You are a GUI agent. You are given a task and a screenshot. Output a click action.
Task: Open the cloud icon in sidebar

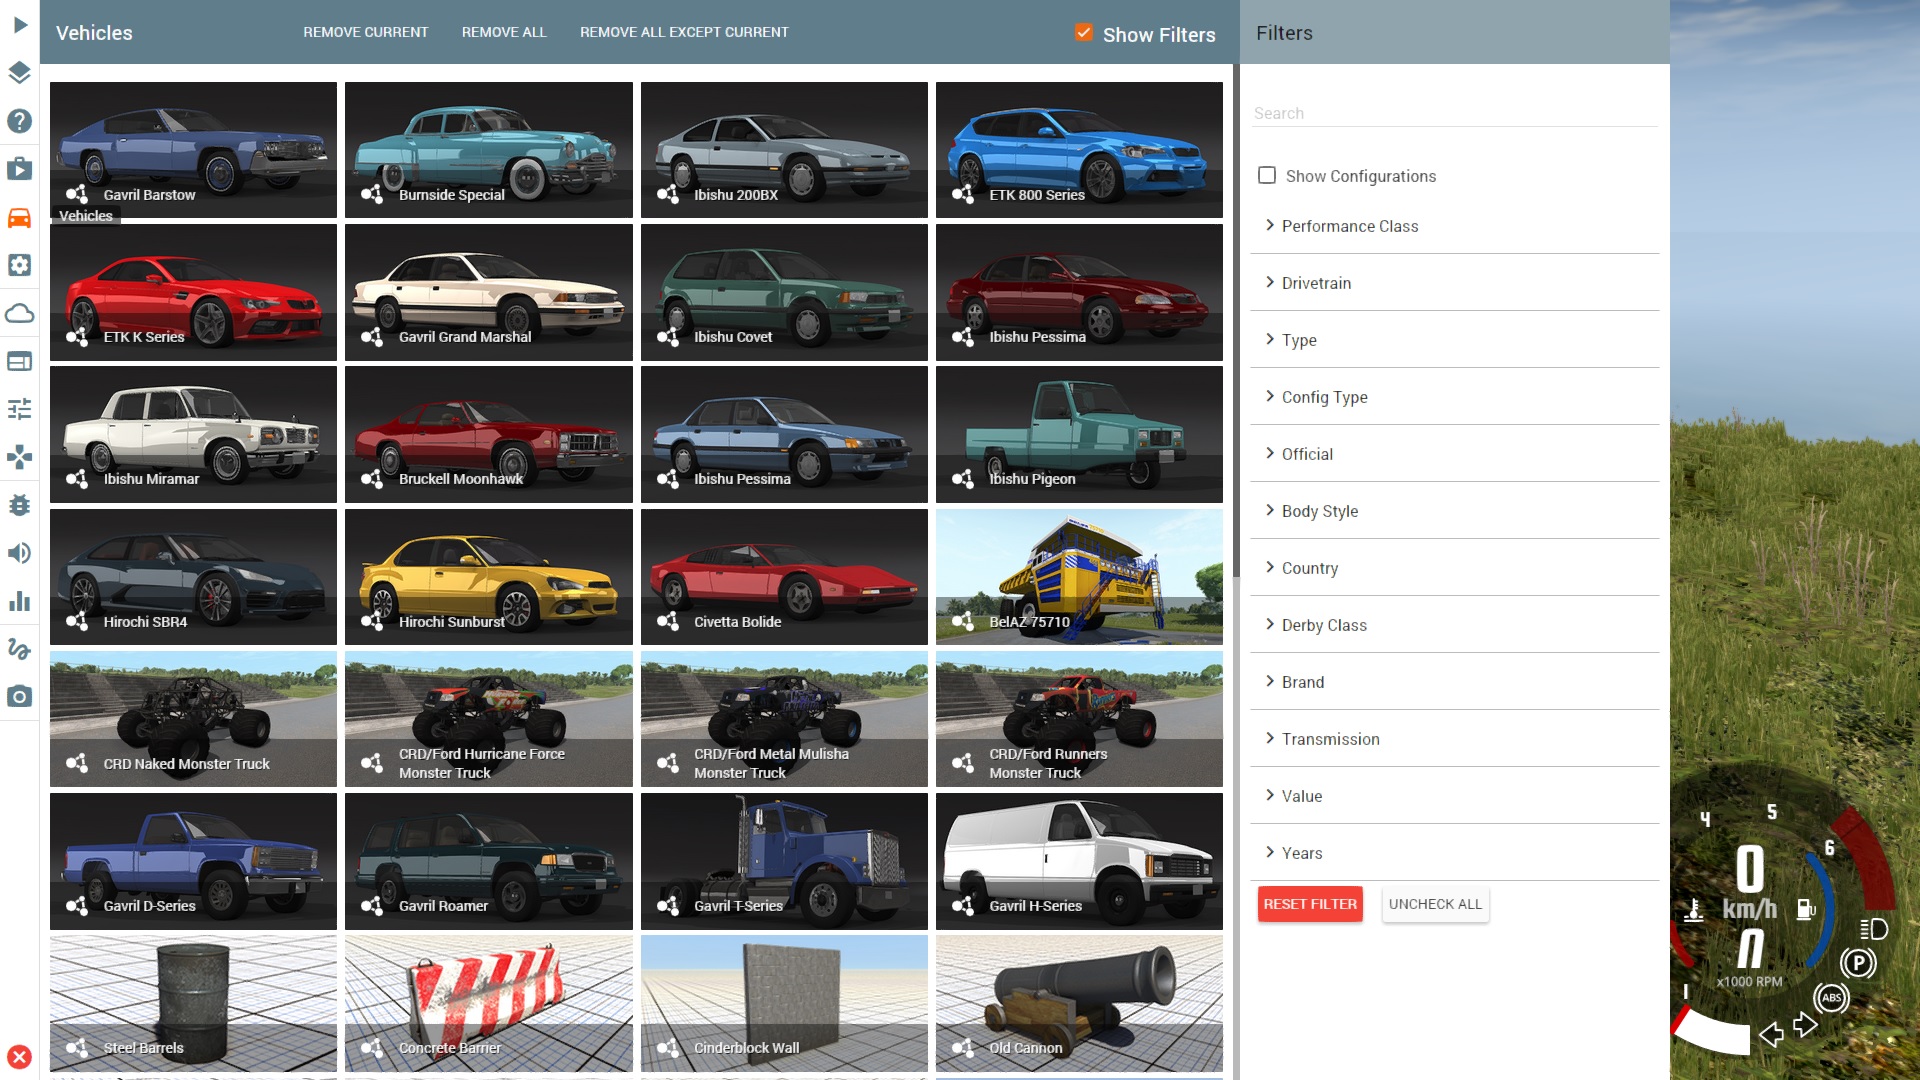20,313
